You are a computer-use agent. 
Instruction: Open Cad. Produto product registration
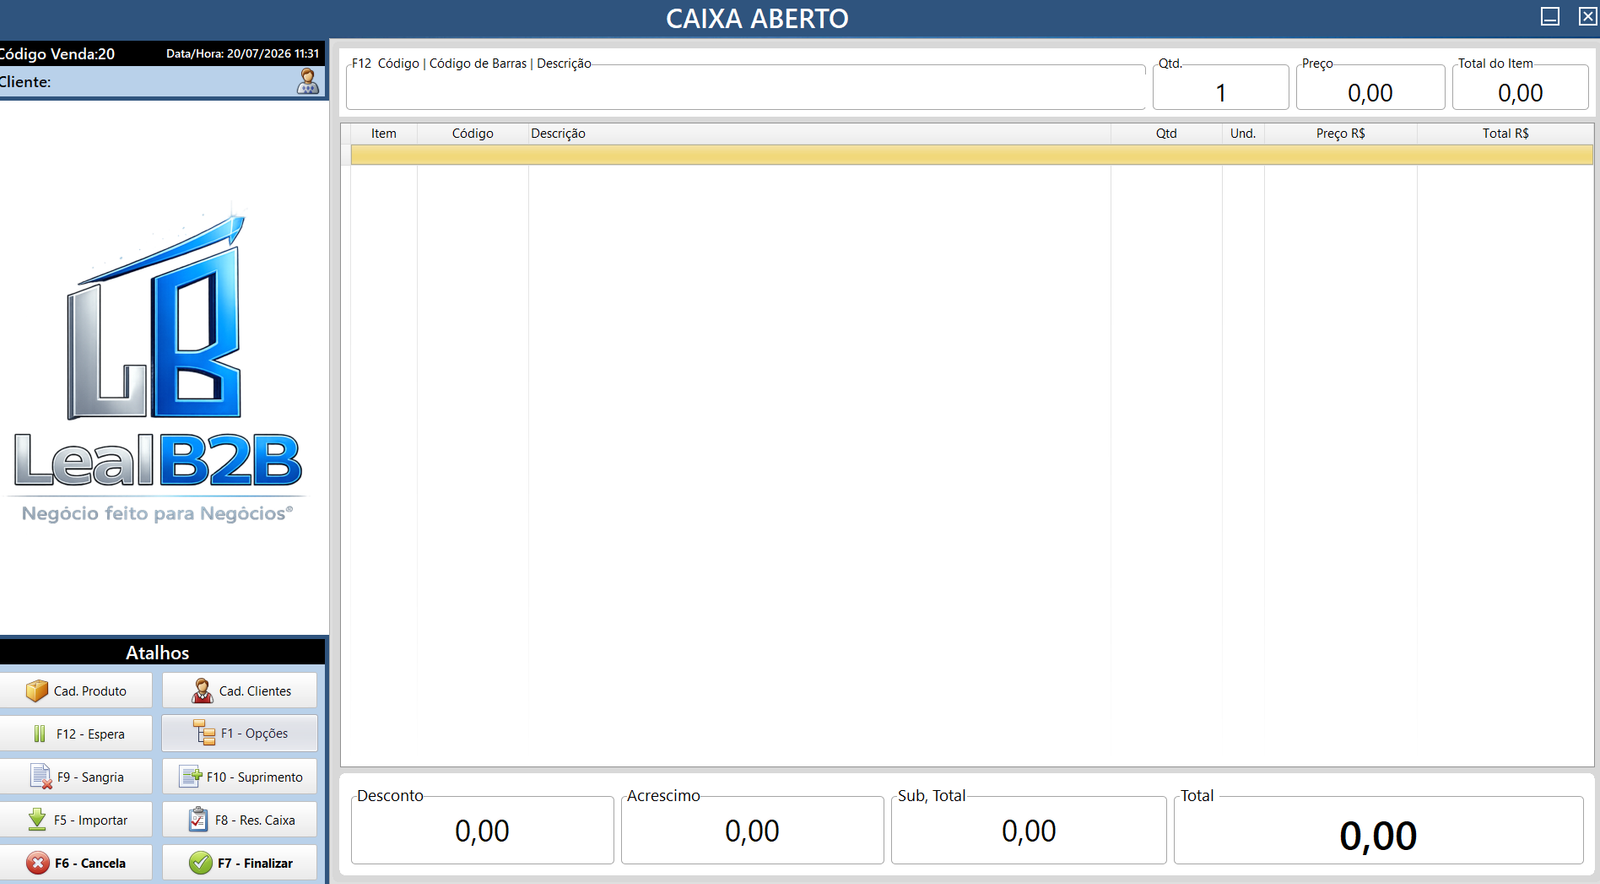pos(76,691)
